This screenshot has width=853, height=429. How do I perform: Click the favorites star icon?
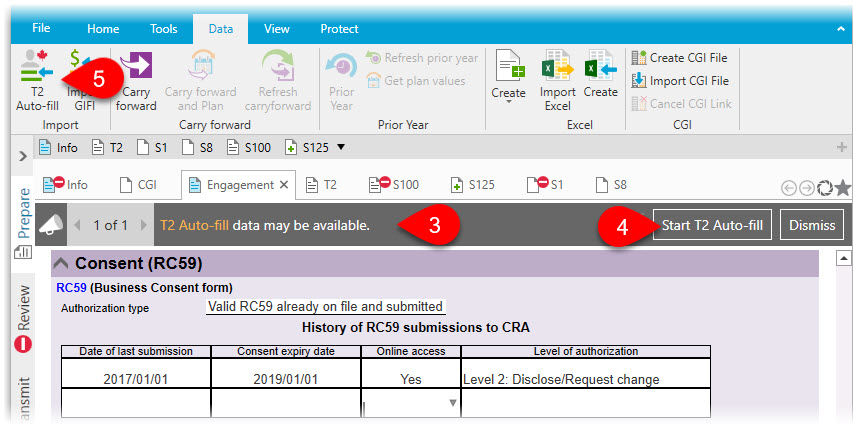[x=843, y=188]
